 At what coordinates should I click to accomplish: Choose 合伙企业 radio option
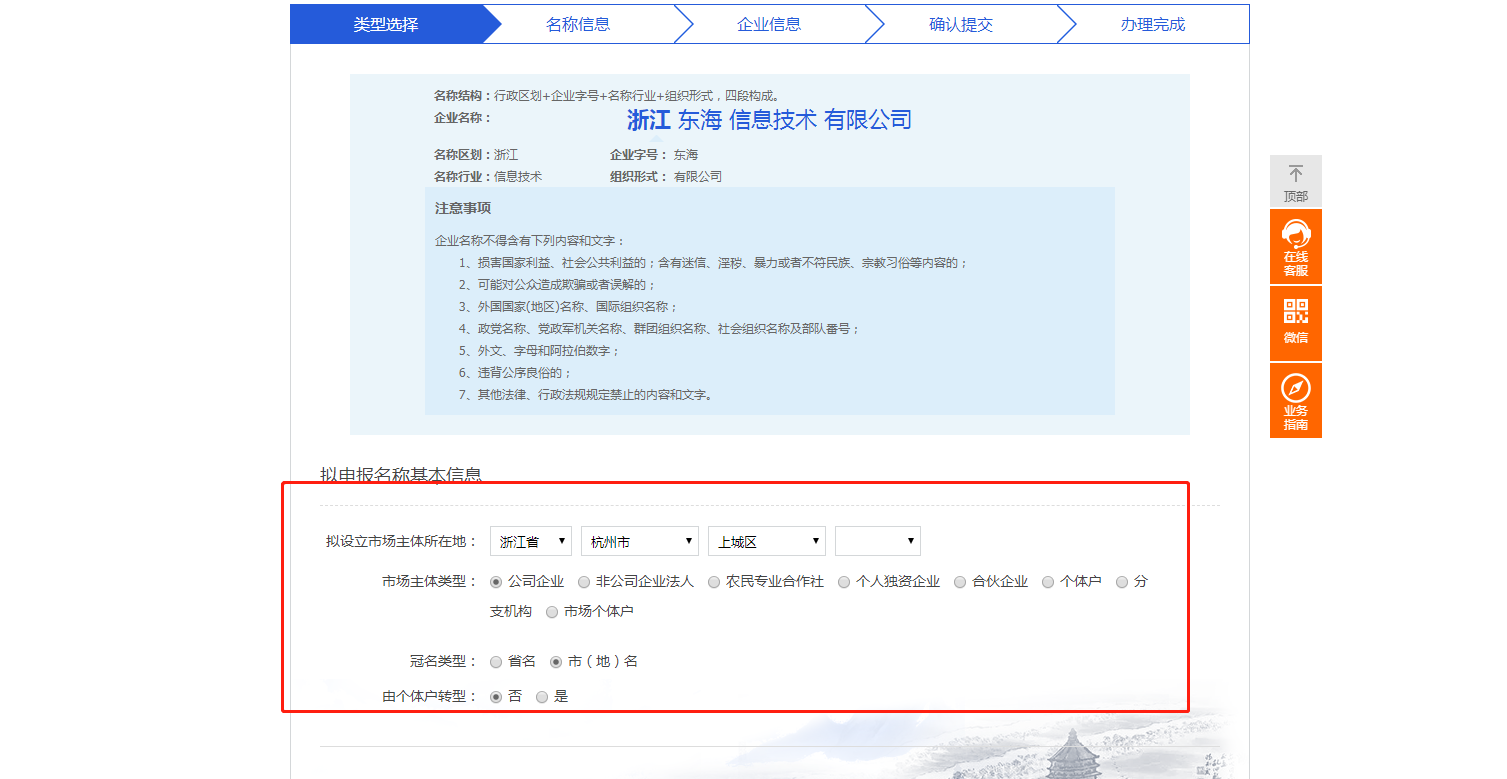pyautogui.click(x=960, y=582)
